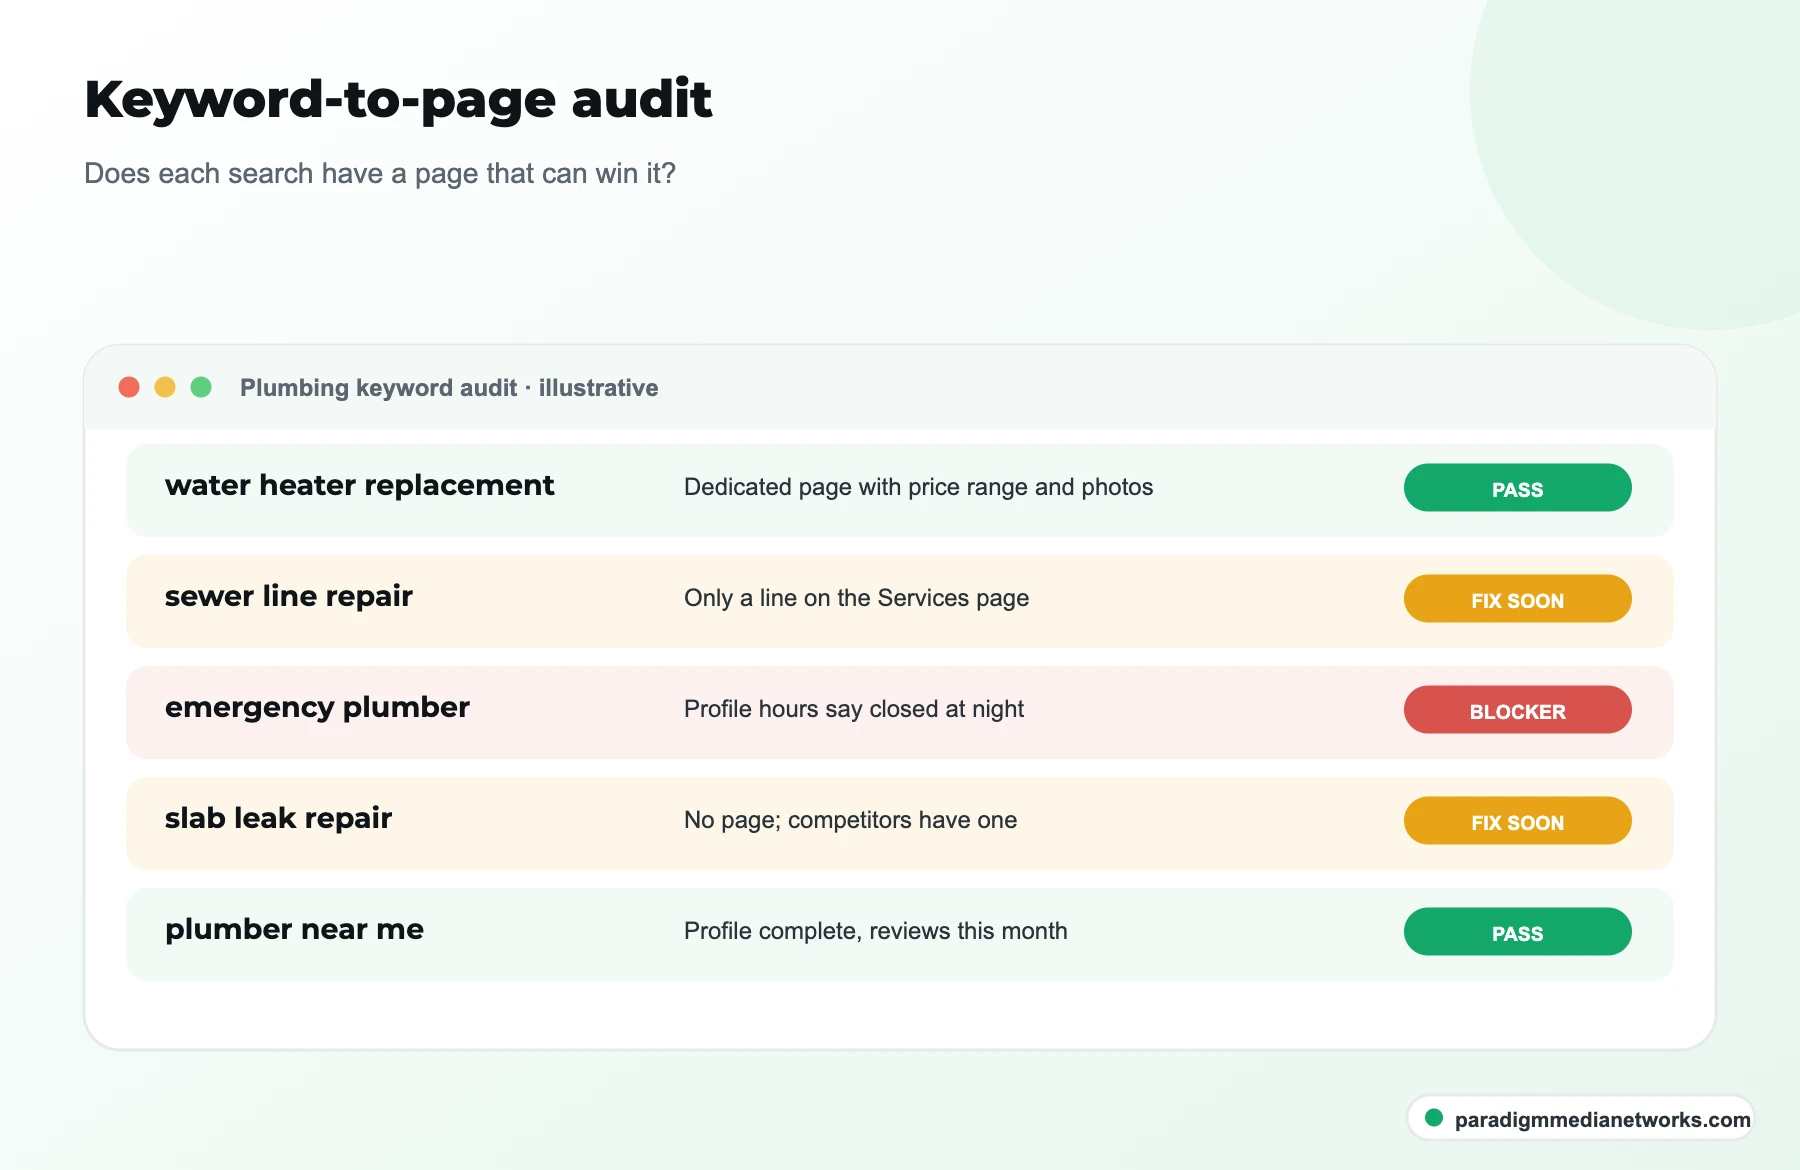
Task: Click the FIX SOON badge for slab leak repair
Action: [x=1517, y=821]
